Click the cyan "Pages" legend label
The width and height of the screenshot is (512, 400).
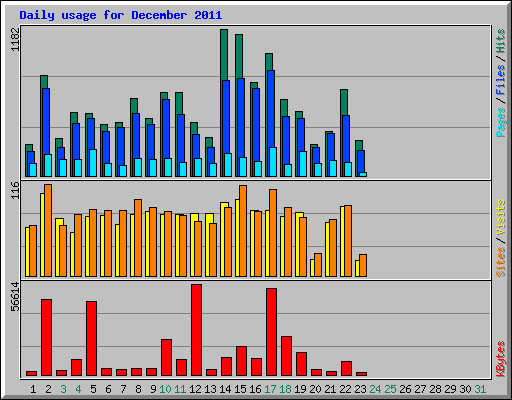501,122
